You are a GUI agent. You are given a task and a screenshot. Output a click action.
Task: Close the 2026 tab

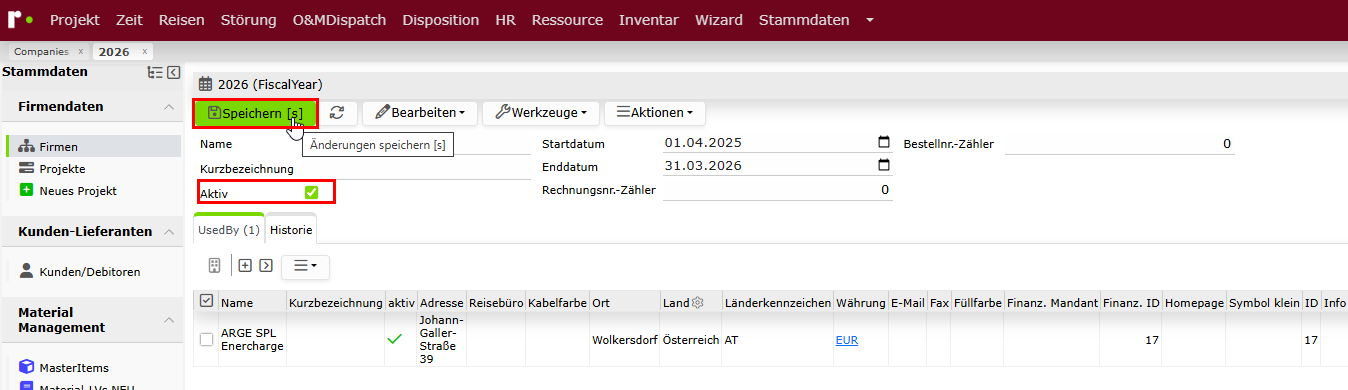point(144,51)
